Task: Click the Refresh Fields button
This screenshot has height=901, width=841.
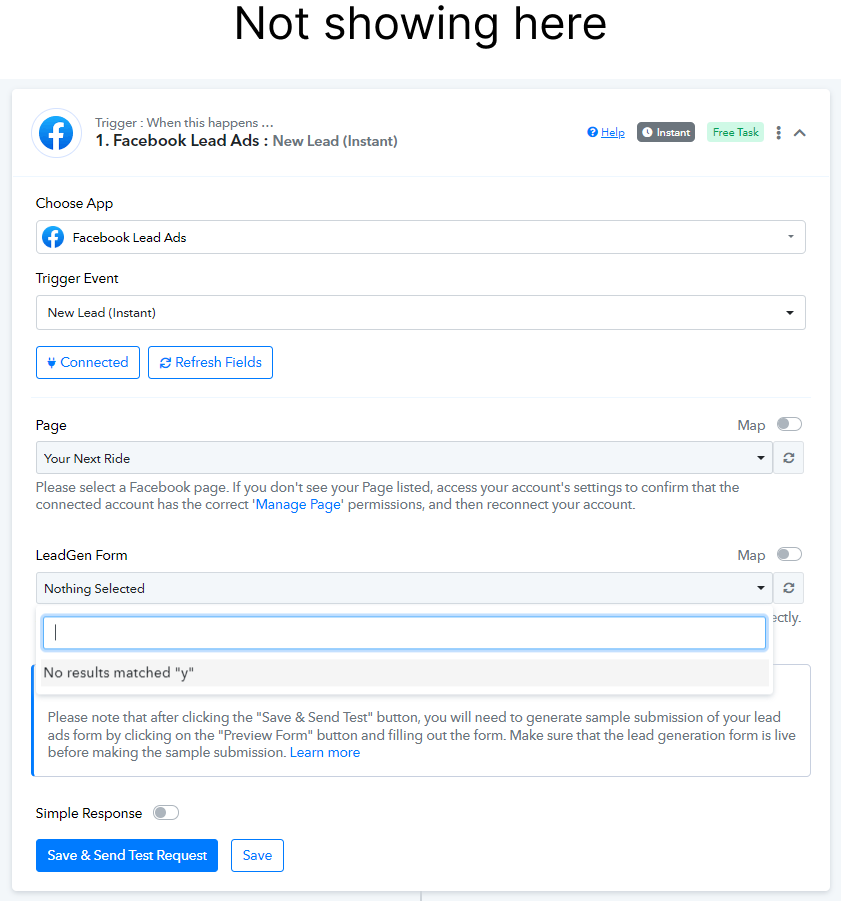Action: tap(210, 363)
